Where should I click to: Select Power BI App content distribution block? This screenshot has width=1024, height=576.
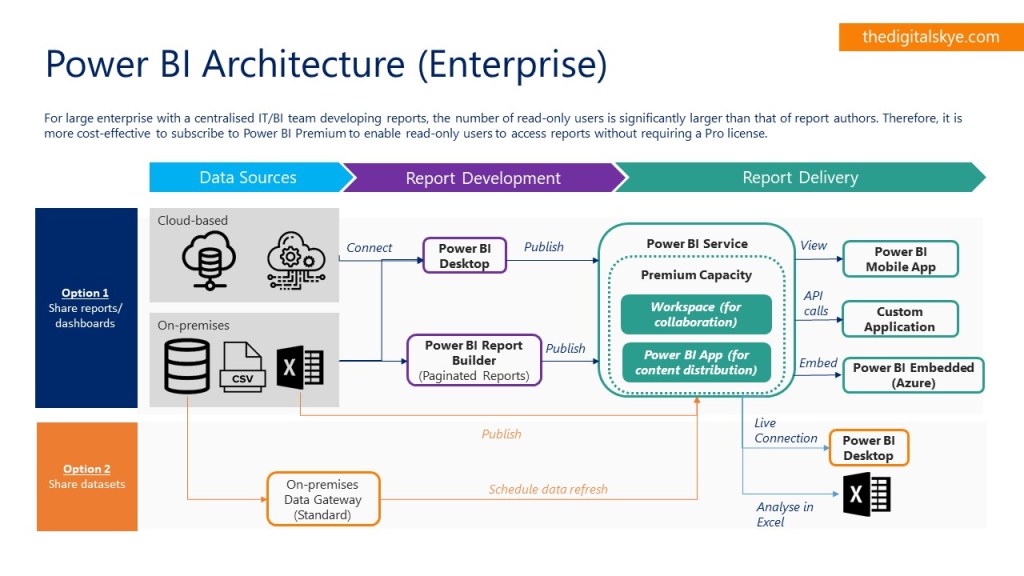tap(696, 362)
